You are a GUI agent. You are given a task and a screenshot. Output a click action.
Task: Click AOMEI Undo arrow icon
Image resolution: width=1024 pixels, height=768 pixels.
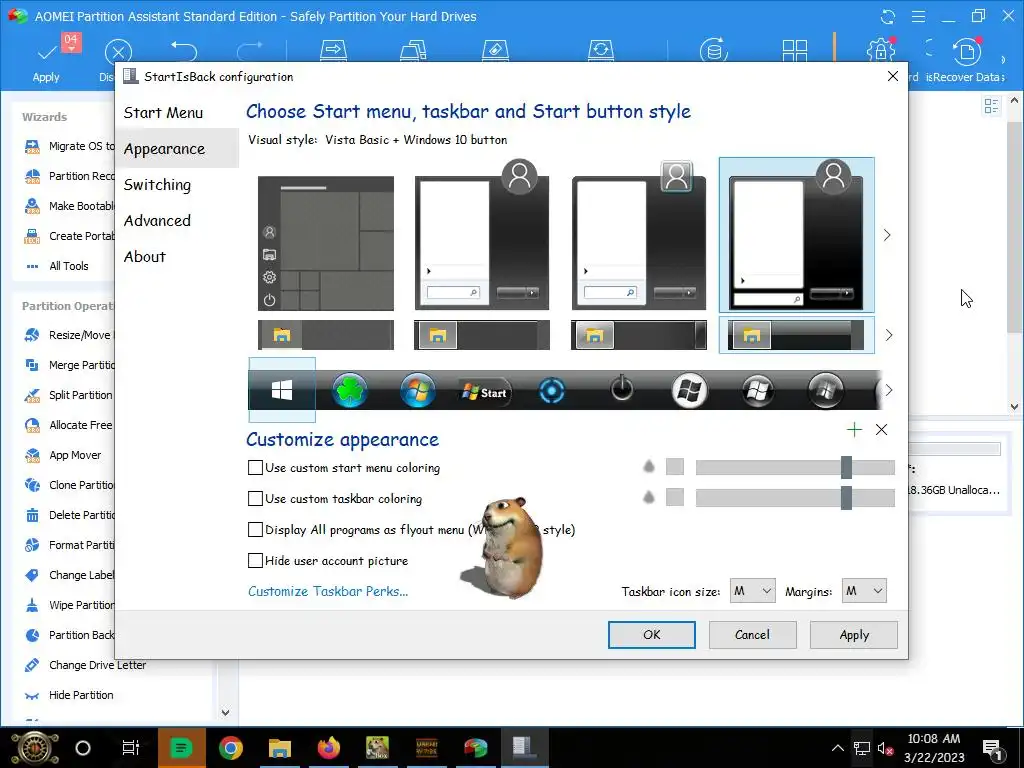point(184,50)
